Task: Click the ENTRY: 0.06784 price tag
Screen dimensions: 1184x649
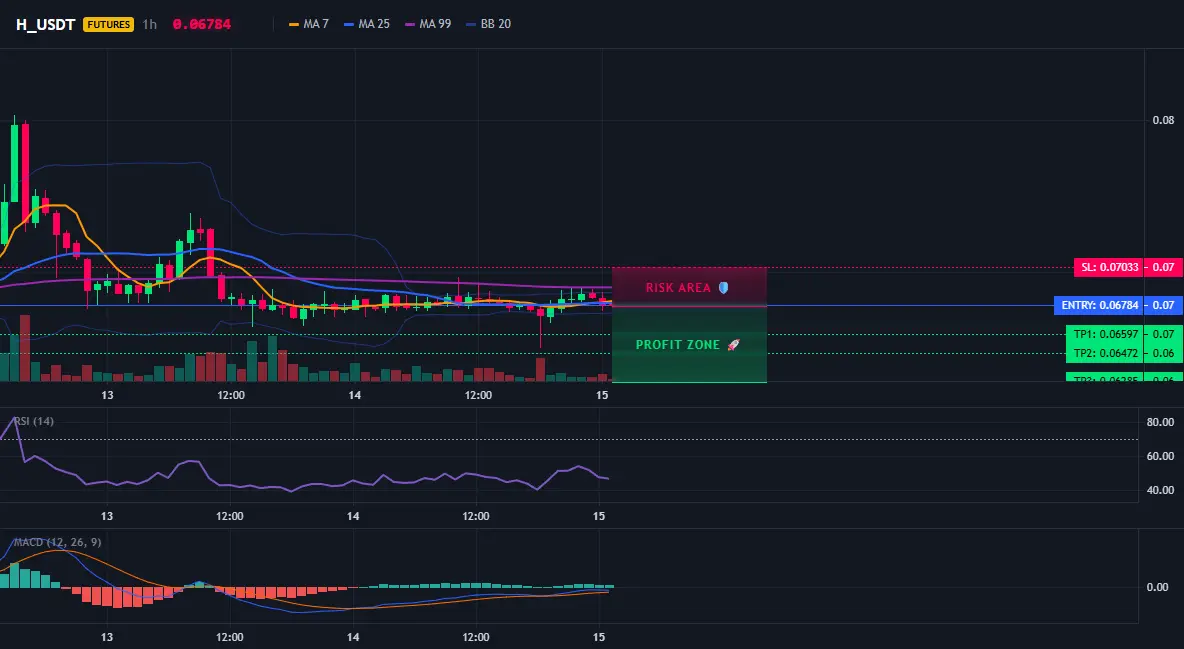Action: pos(1099,305)
